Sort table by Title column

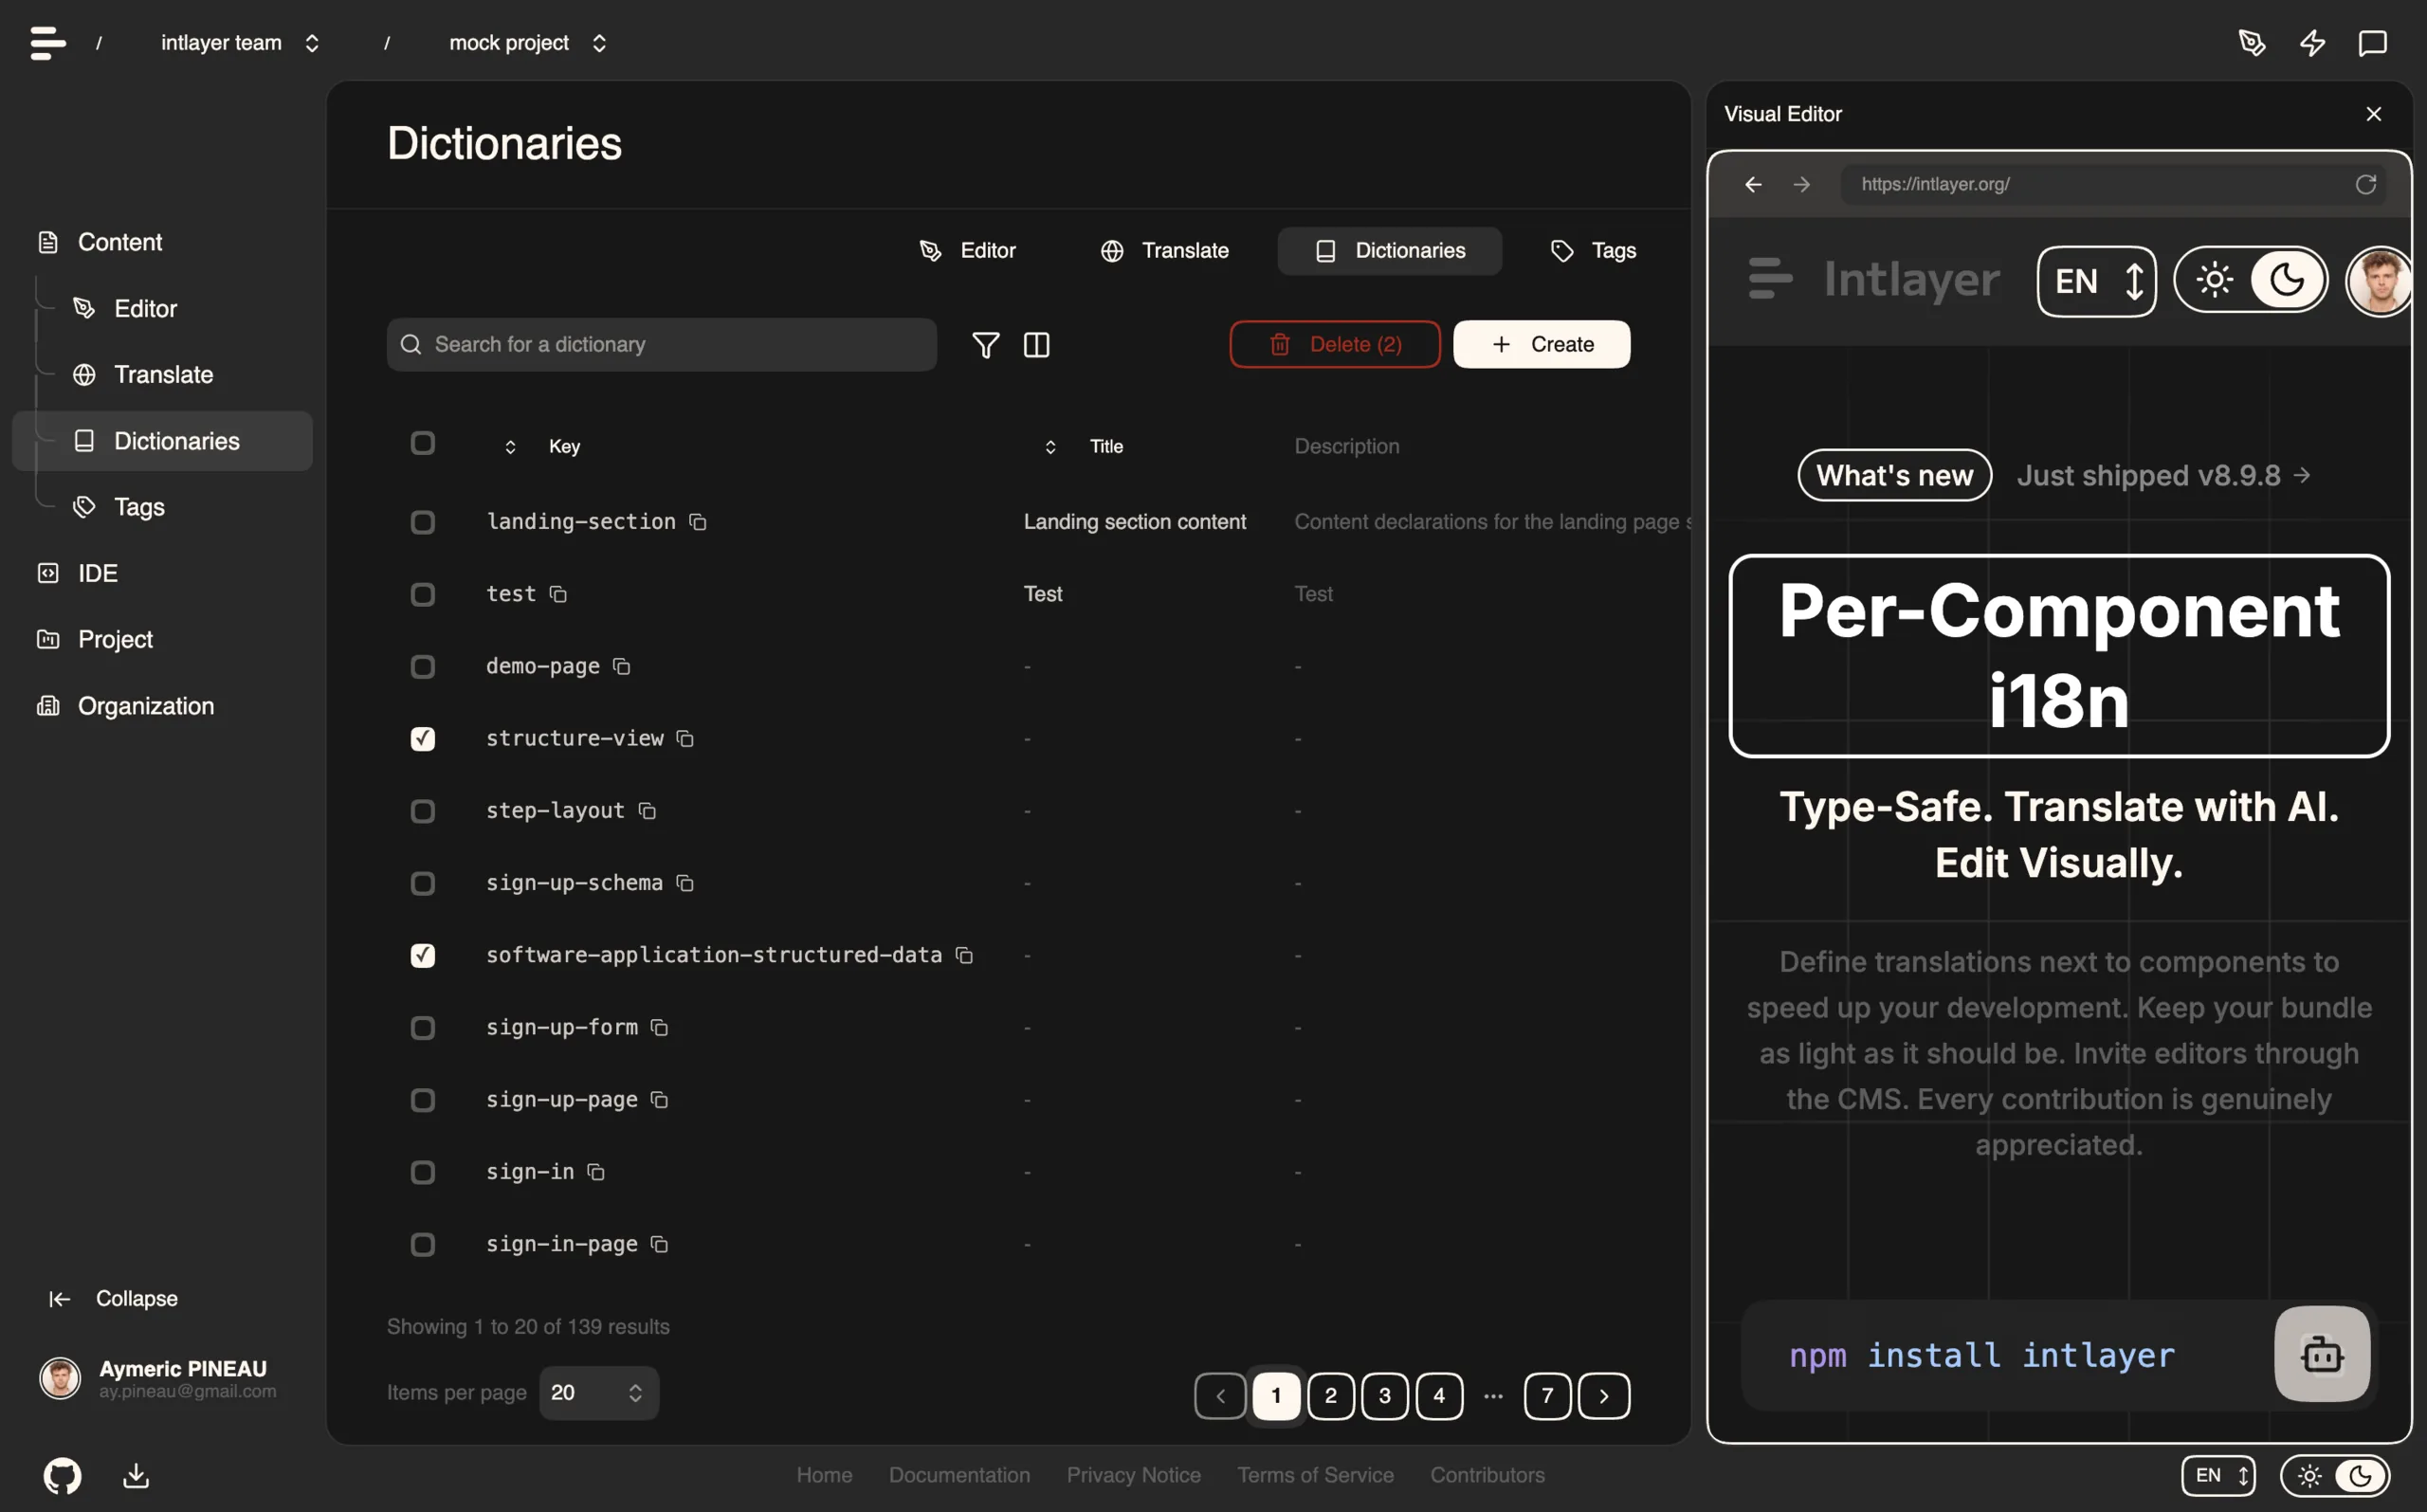[1084, 446]
